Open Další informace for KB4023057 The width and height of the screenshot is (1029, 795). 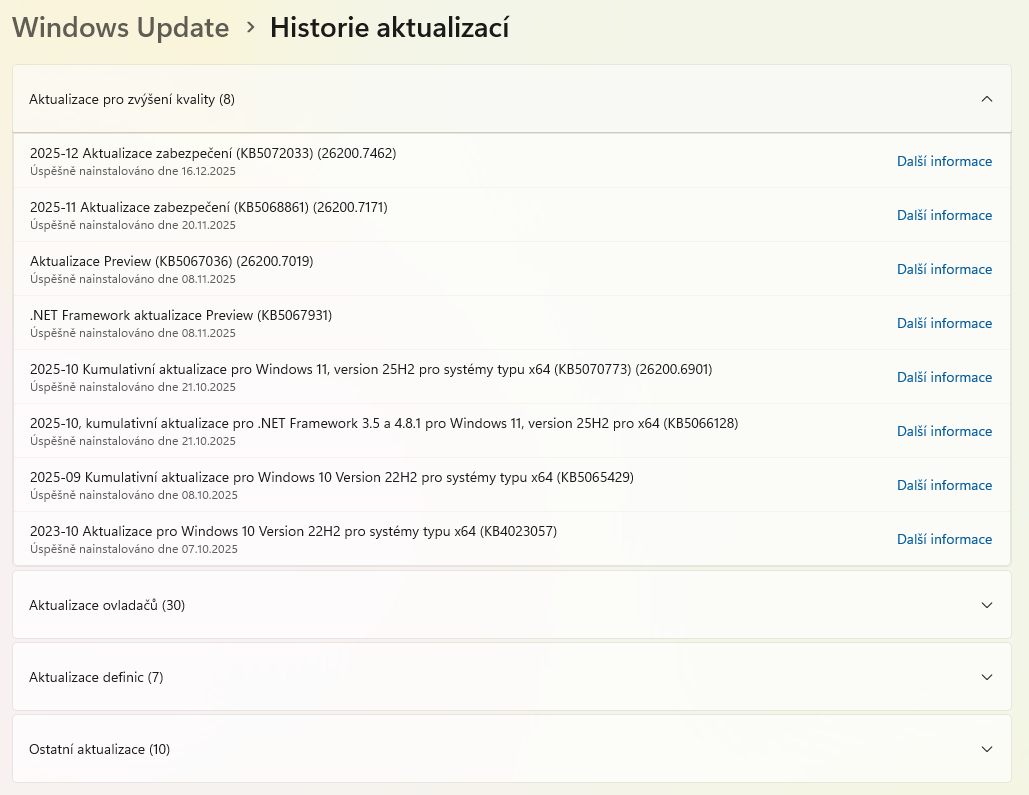click(x=944, y=539)
